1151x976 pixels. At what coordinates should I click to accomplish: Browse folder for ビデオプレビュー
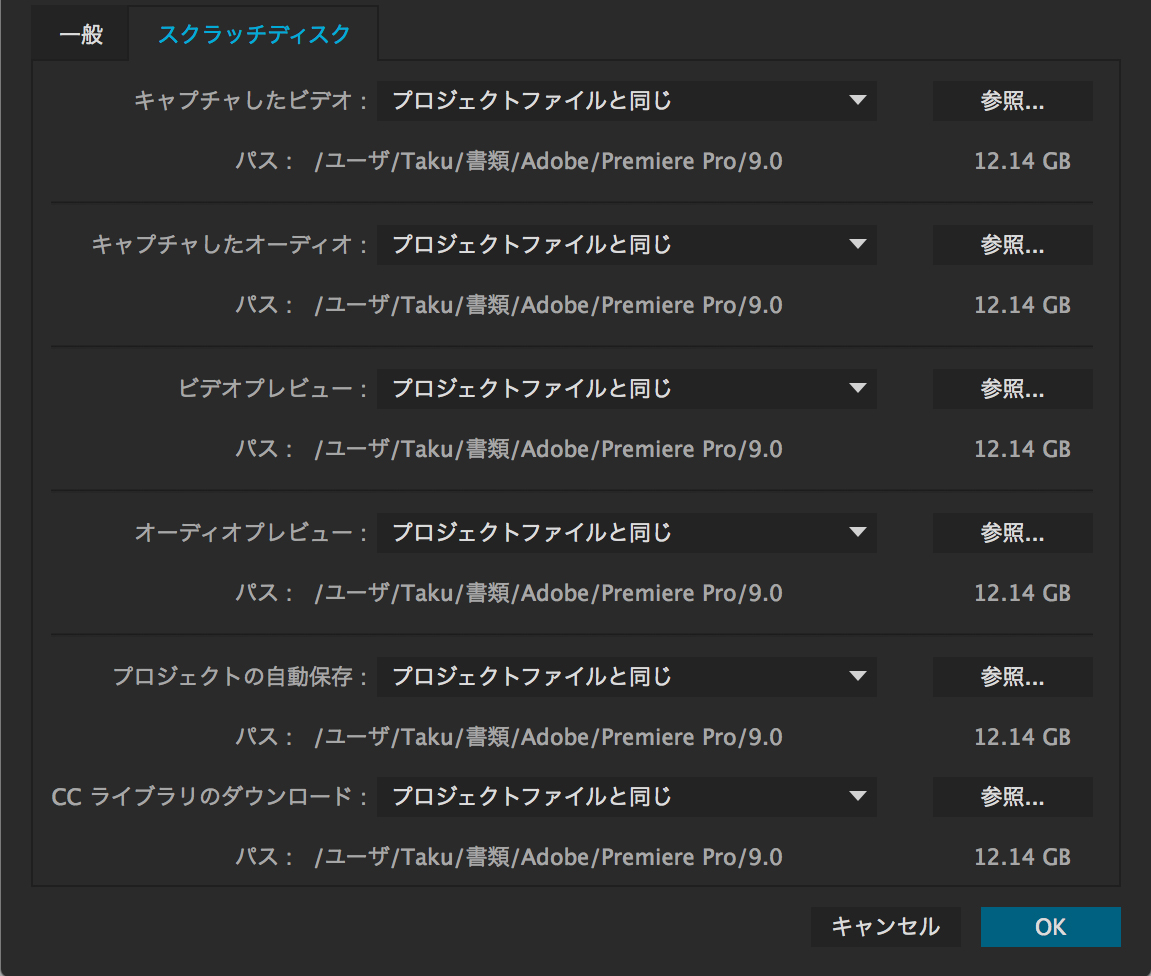[x=1012, y=388]
